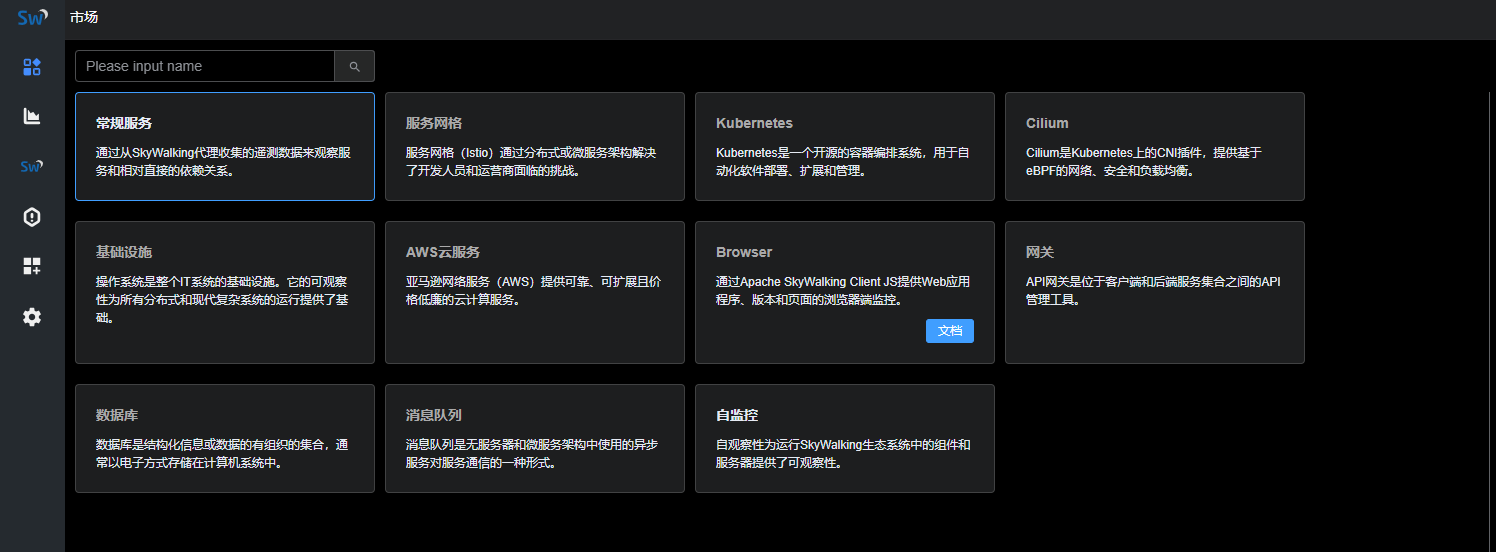
Task: Open the 网关 card
Action: tap(1155, 292)
